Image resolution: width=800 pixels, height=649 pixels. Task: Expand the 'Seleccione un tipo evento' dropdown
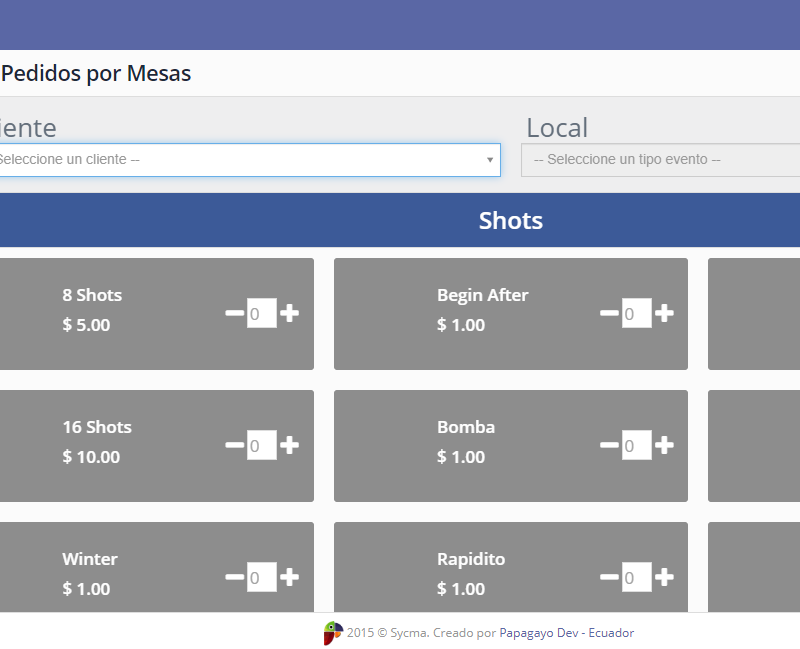[x=660, y=160]
